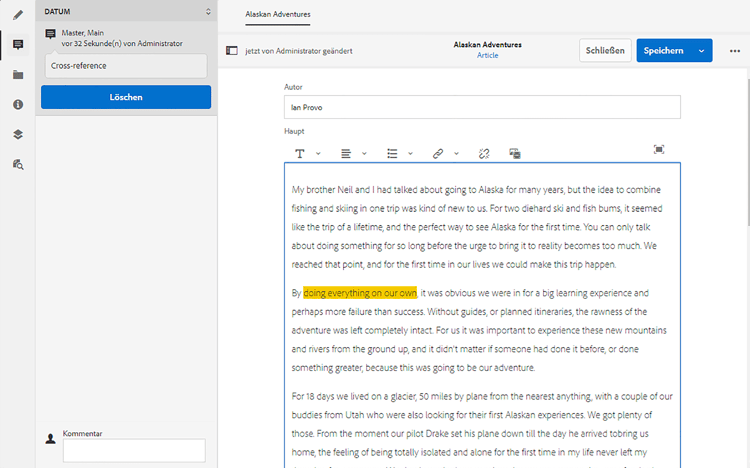Click the bold 'Alaskan Adventures' title in header
Viewport: 750px width, 468px height.
click(x=487, y=45)
